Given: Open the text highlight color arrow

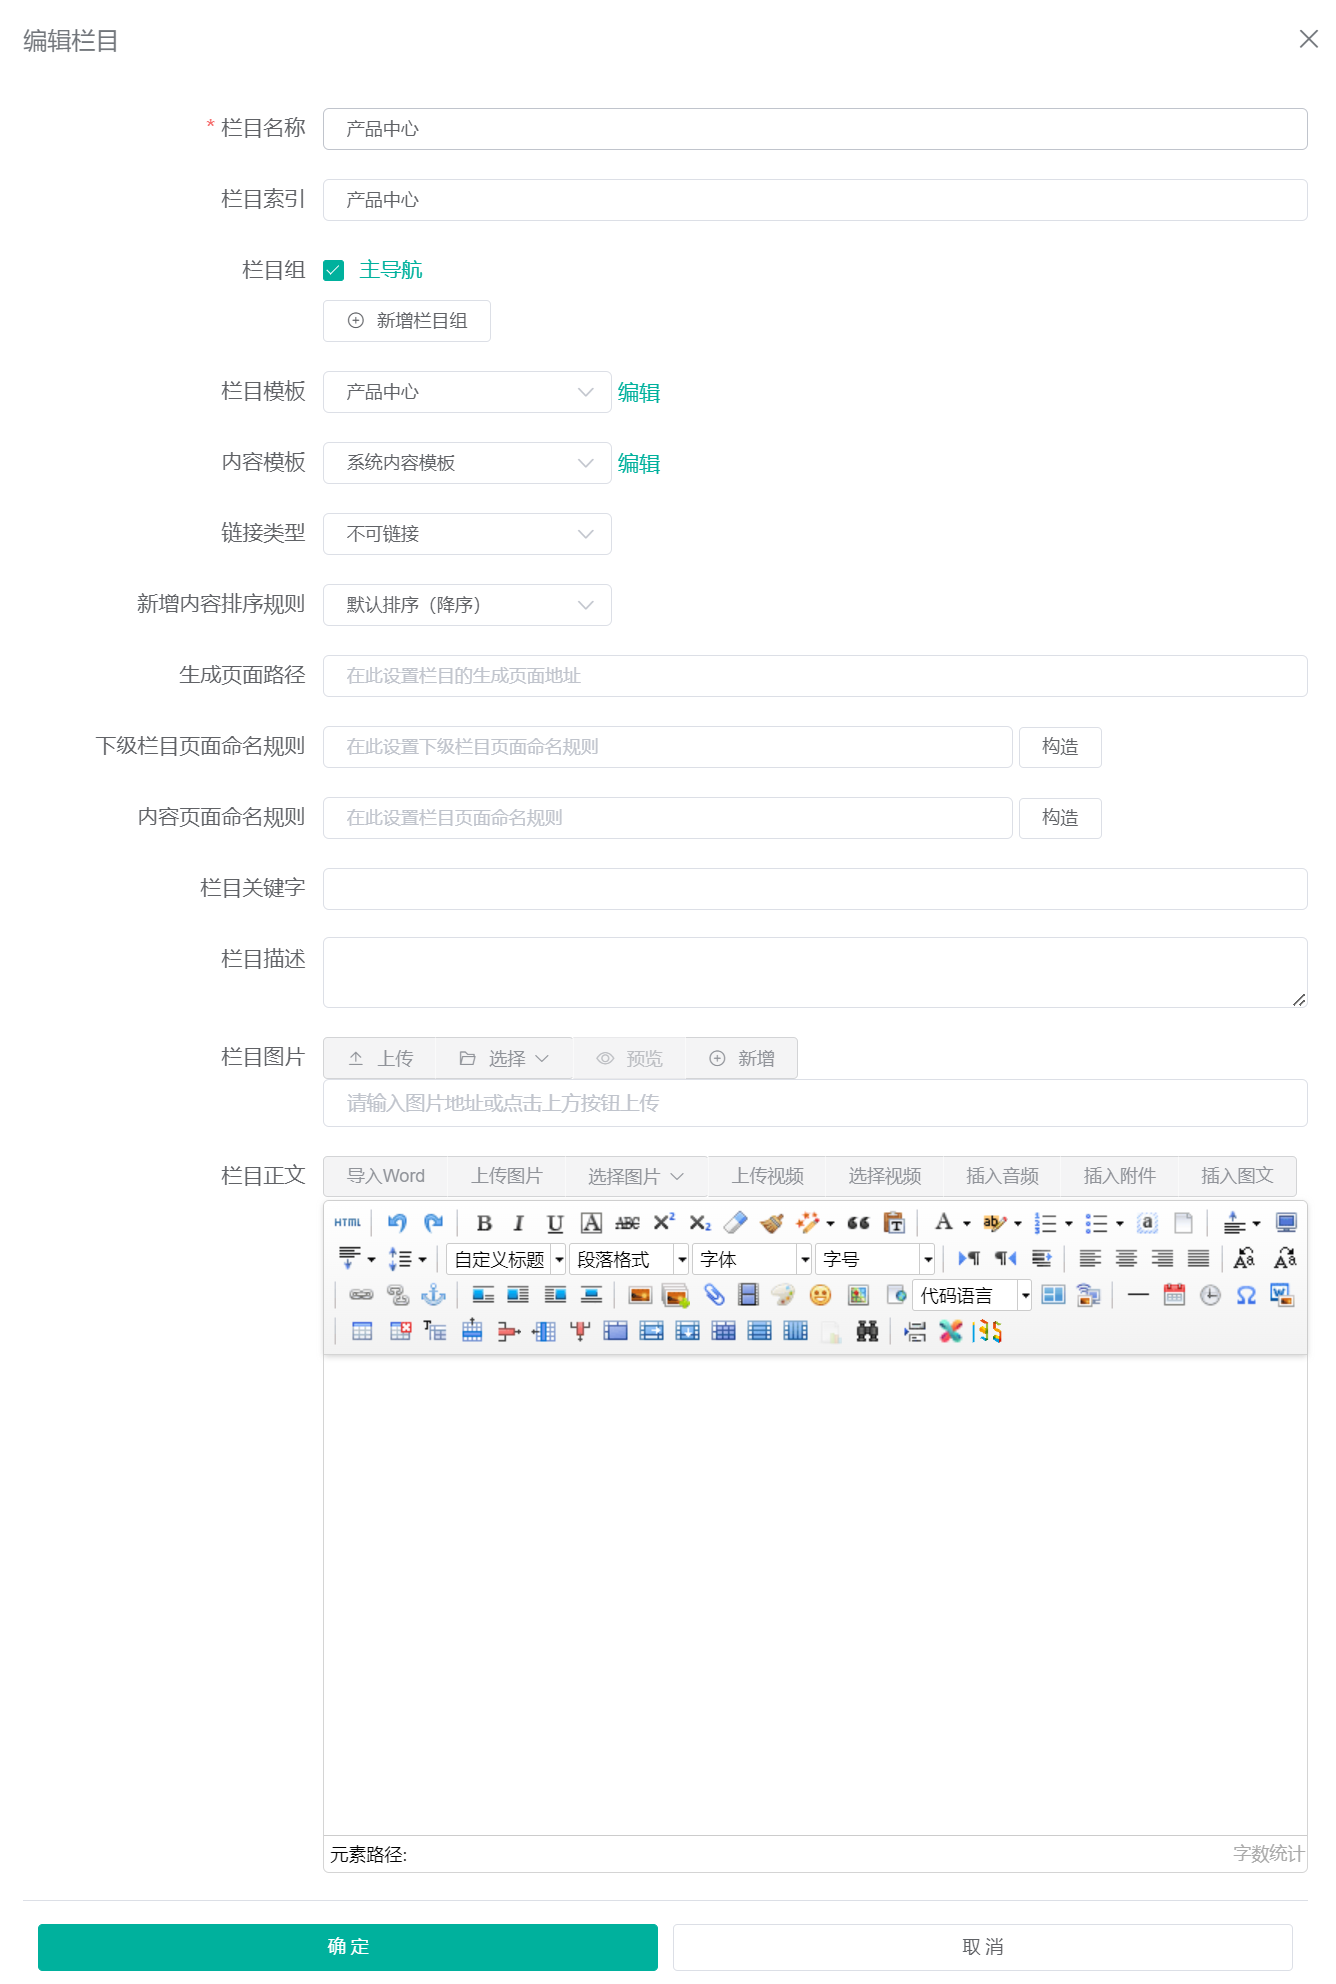Looking at the screenshot, I should (x=1018, y=1223).
